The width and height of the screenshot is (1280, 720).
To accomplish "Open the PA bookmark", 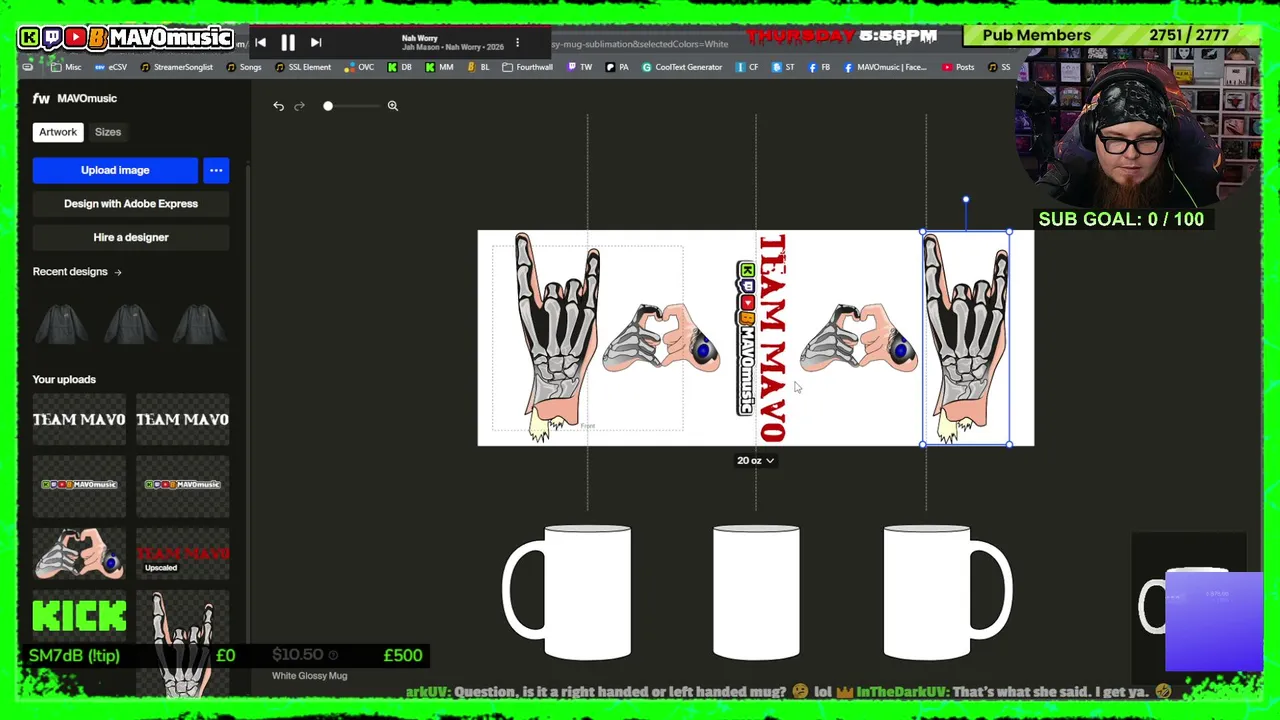I will [x=617, y=68].
